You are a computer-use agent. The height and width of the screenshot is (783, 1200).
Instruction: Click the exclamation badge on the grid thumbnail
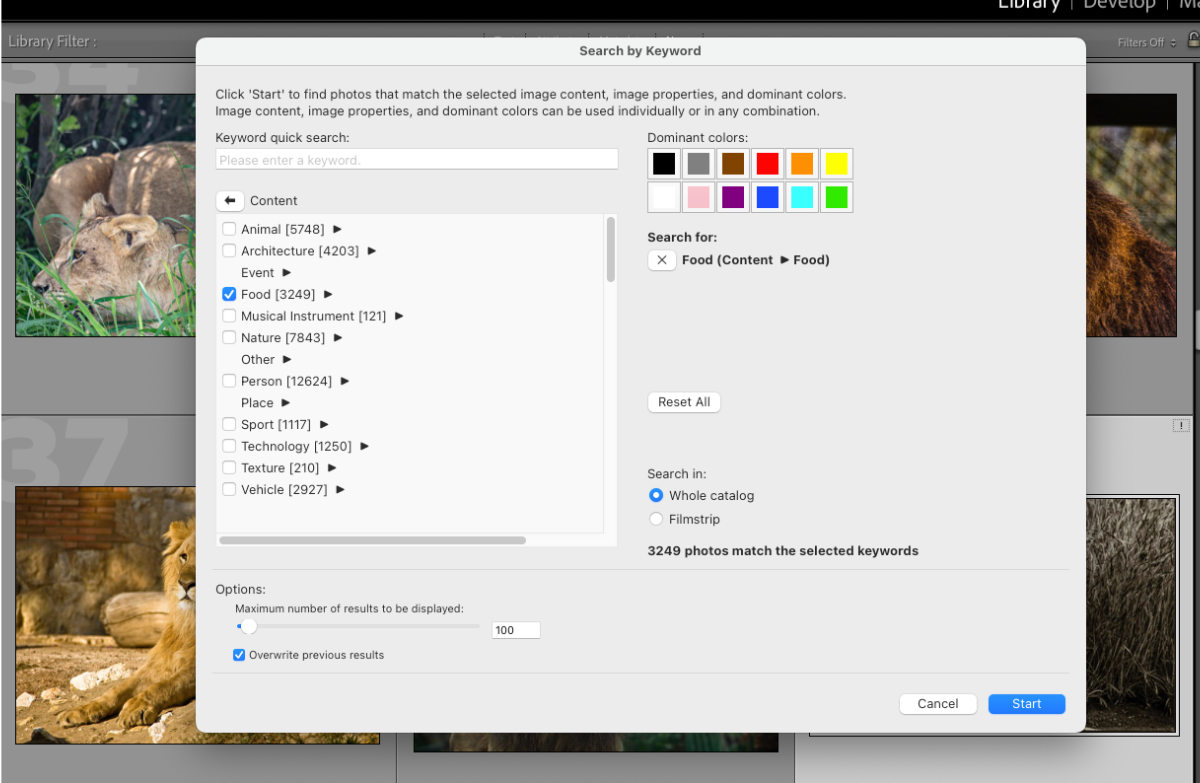(1182, 426)
